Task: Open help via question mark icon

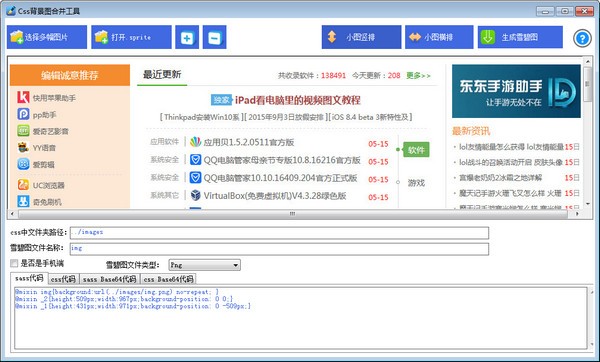Action: 582,38
